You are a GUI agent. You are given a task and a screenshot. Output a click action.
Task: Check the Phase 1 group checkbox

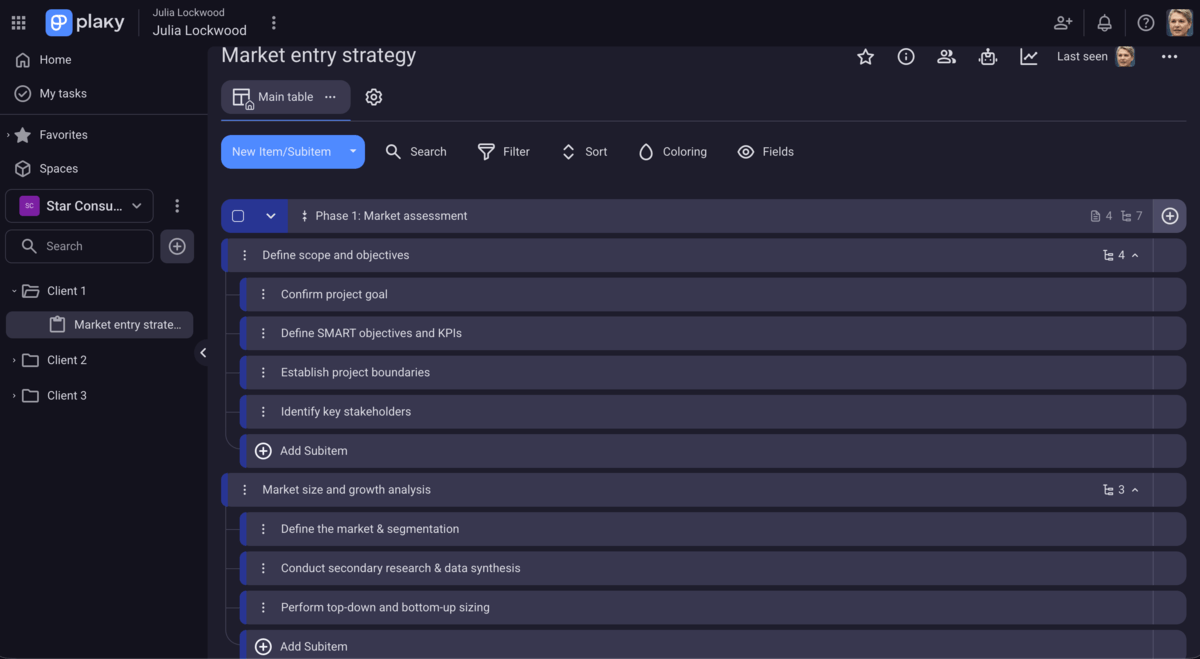237,215
